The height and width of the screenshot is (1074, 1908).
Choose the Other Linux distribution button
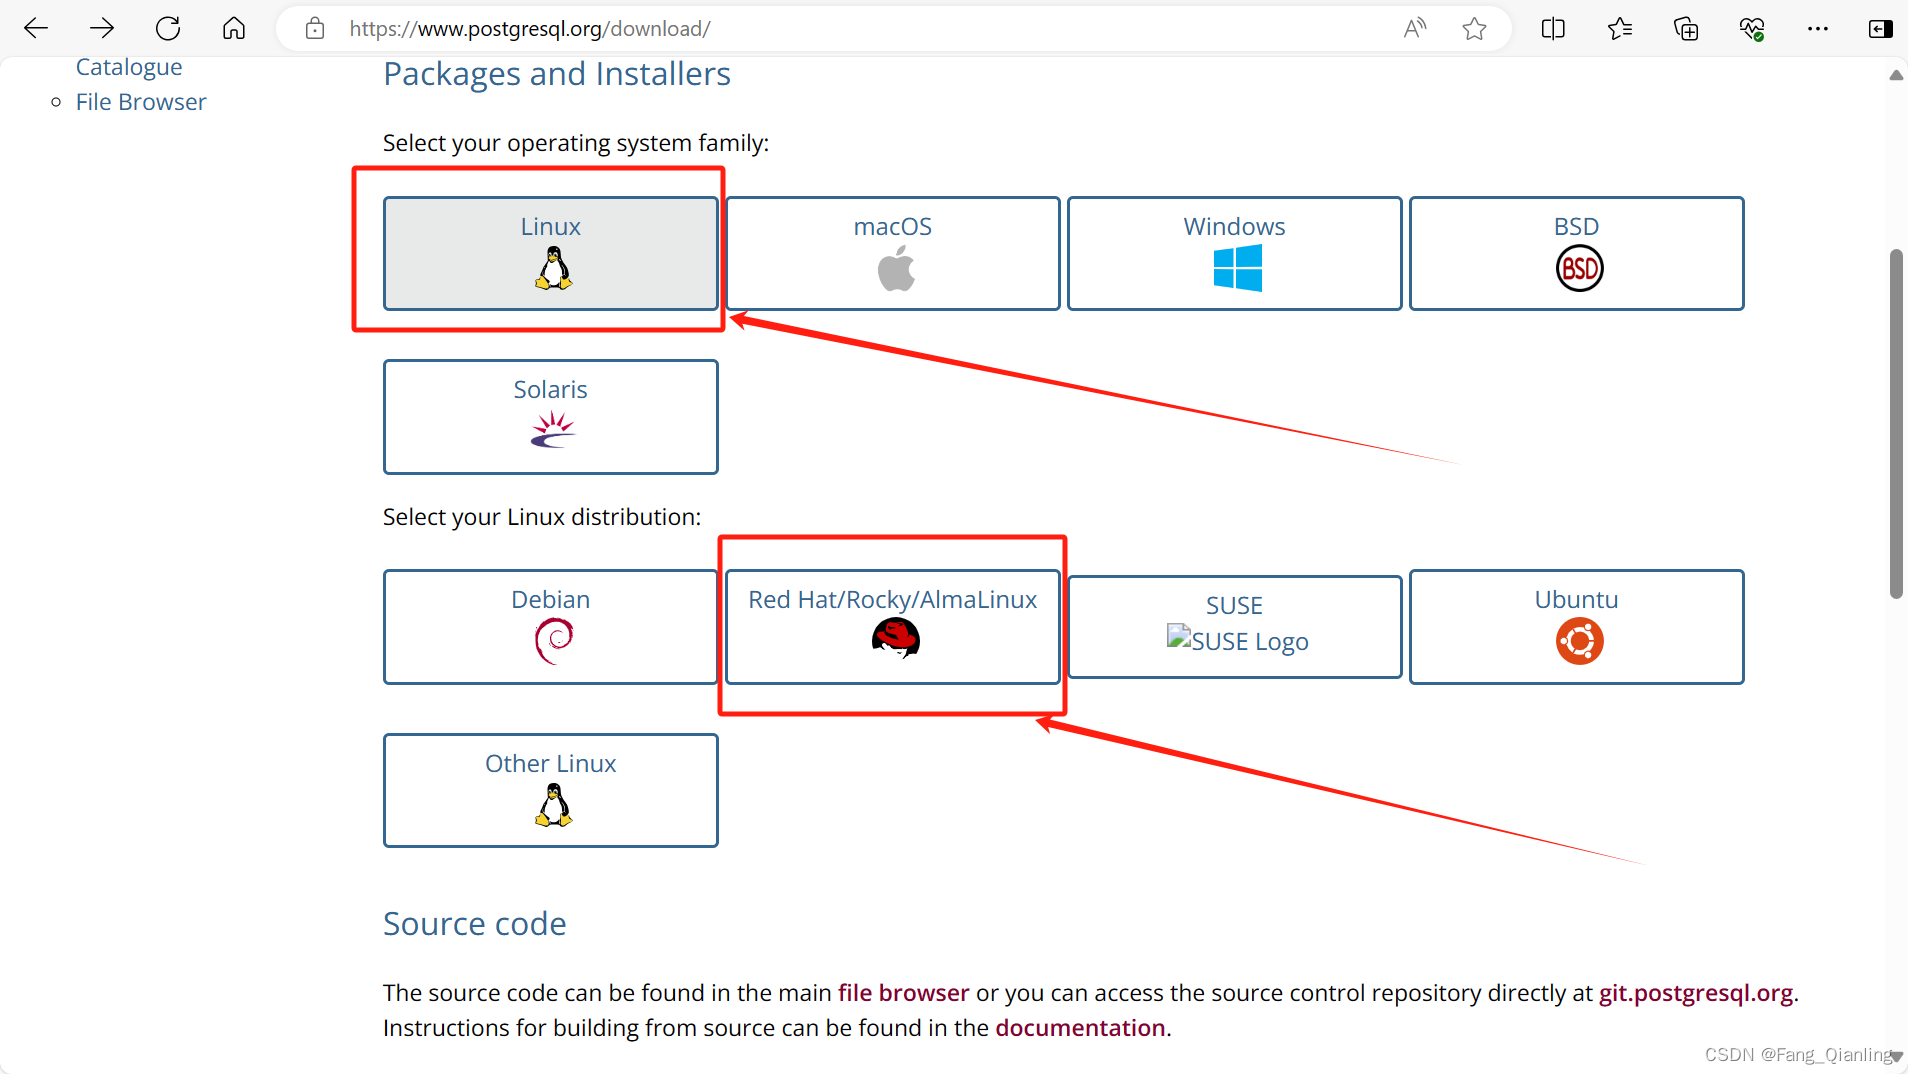[x=551, y=791]
